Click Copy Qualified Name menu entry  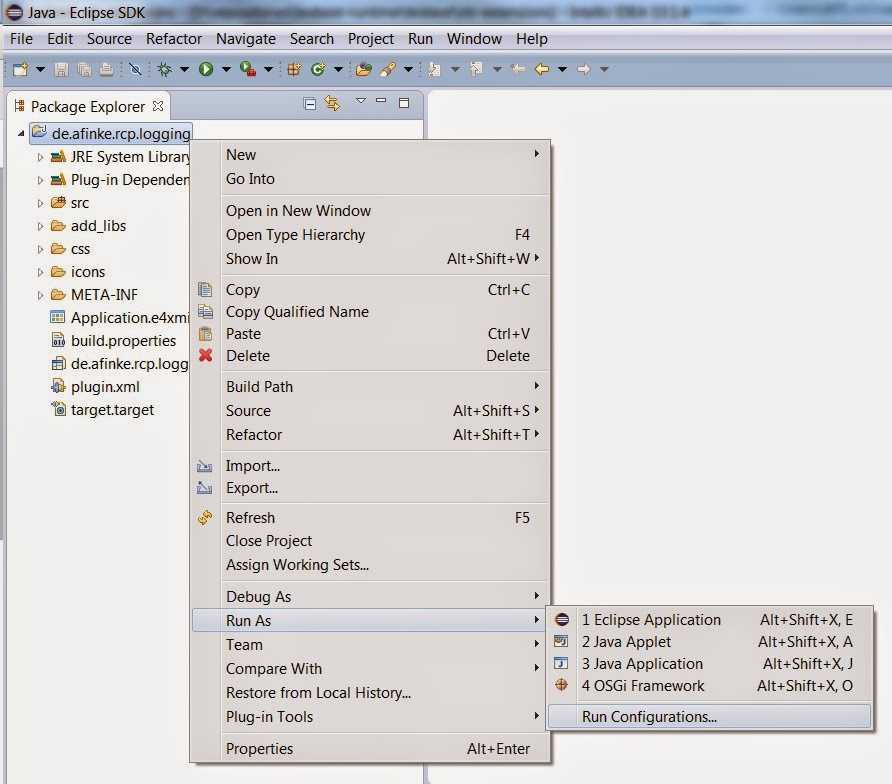(x=370, y=312)
